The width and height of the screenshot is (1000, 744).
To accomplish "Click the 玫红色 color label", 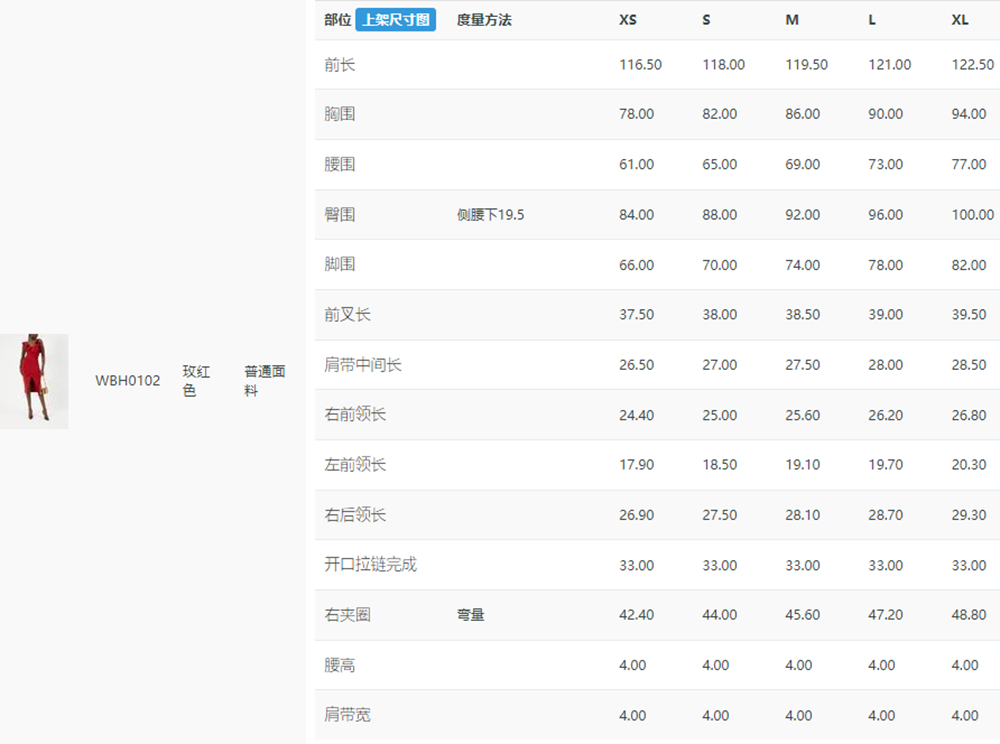I will [x=196, y=381].
